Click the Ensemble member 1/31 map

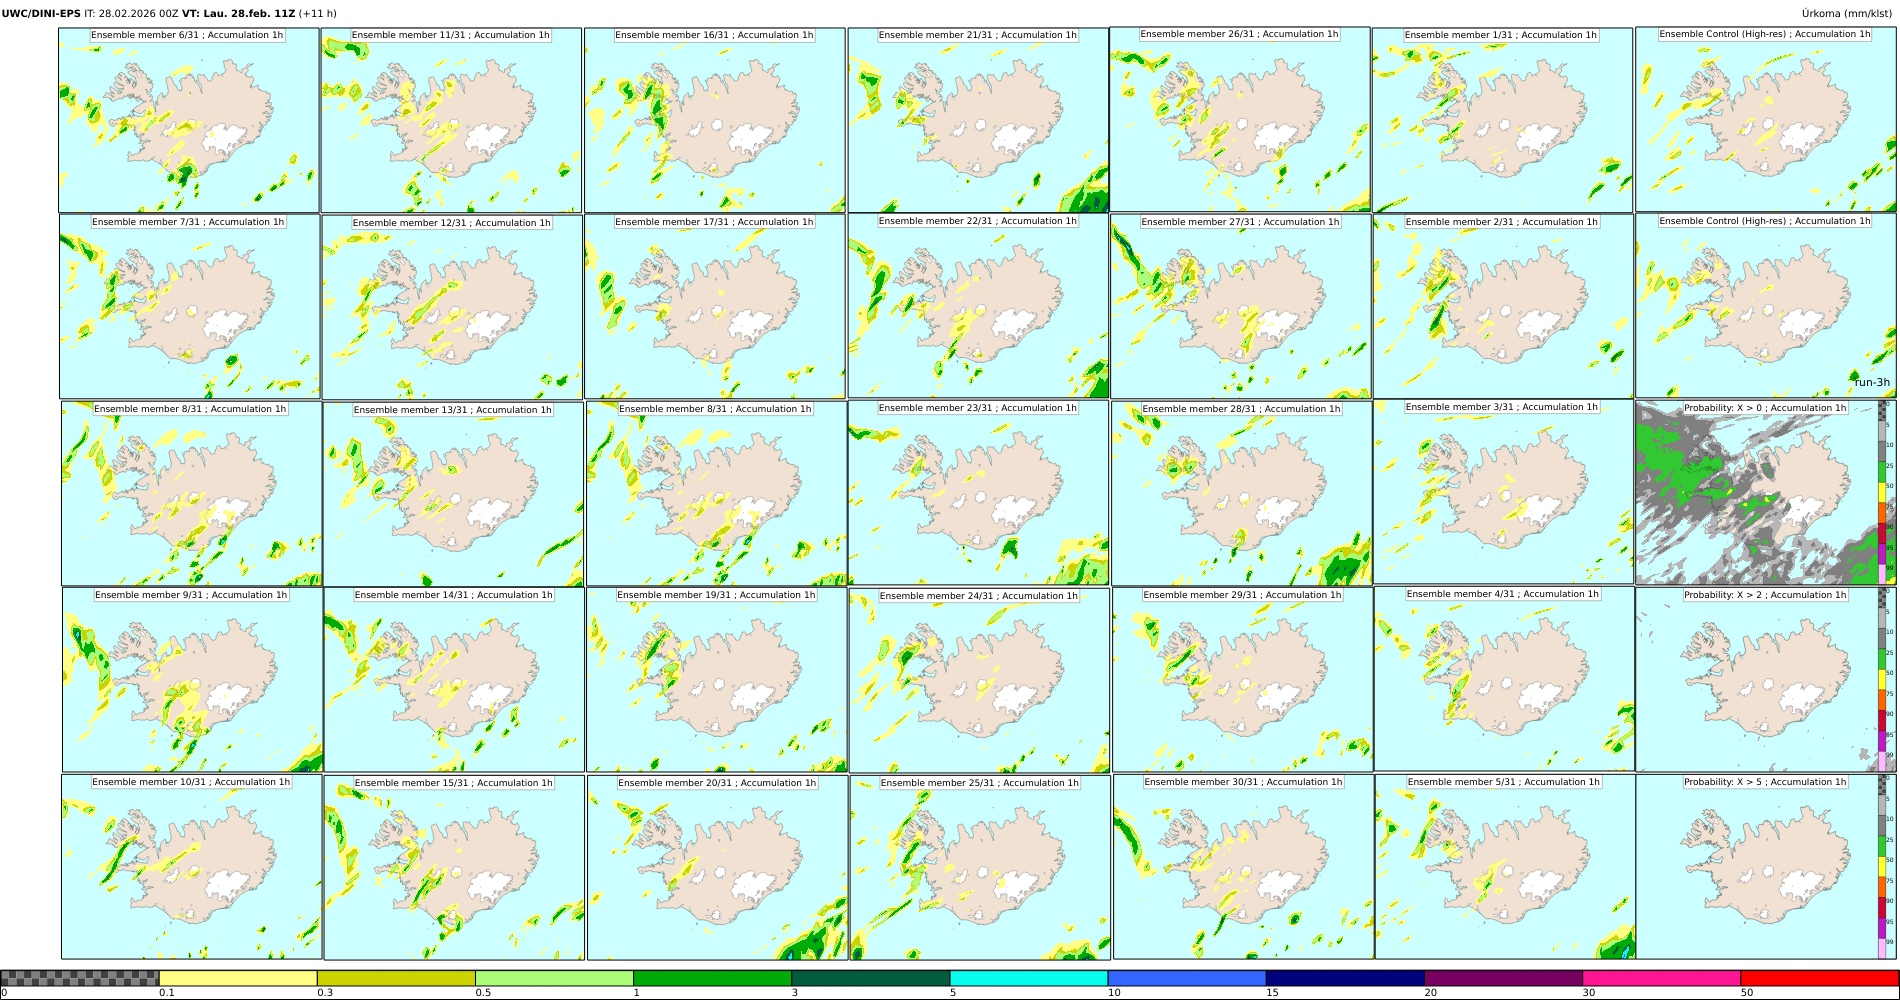coord(1502,120)
